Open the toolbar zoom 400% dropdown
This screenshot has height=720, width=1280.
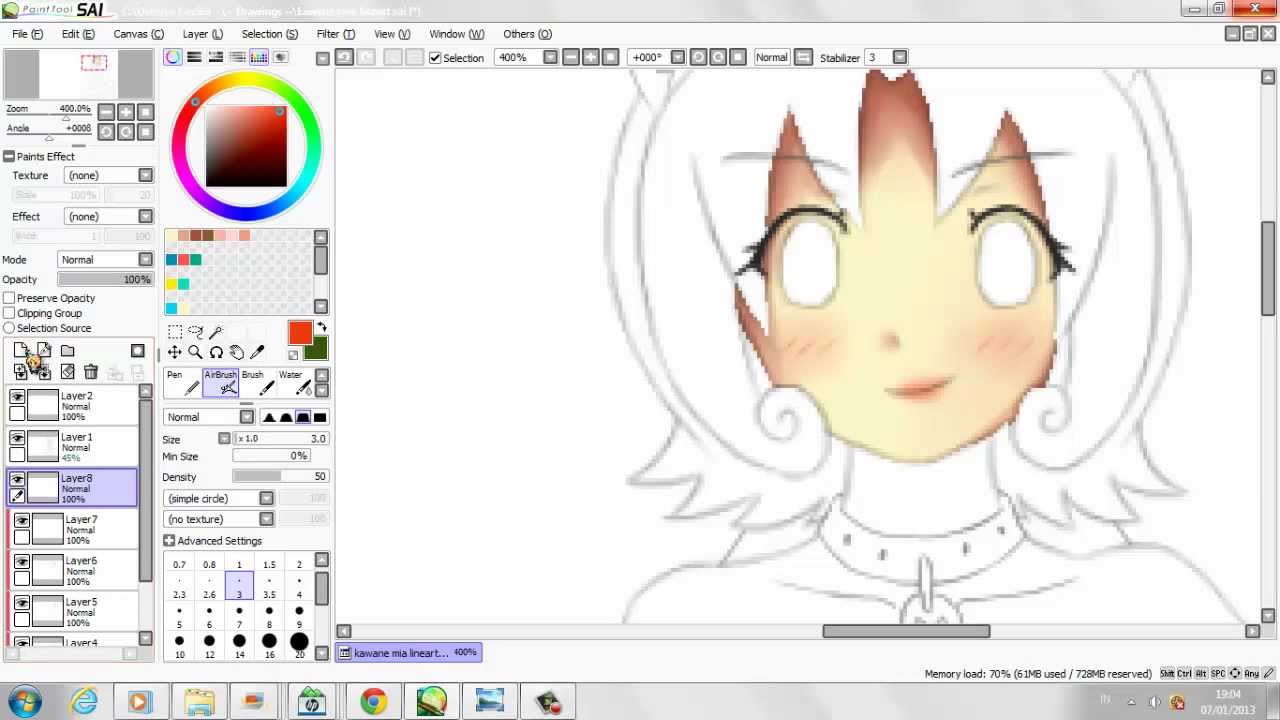pyautogui.click(x=550, y=58)
